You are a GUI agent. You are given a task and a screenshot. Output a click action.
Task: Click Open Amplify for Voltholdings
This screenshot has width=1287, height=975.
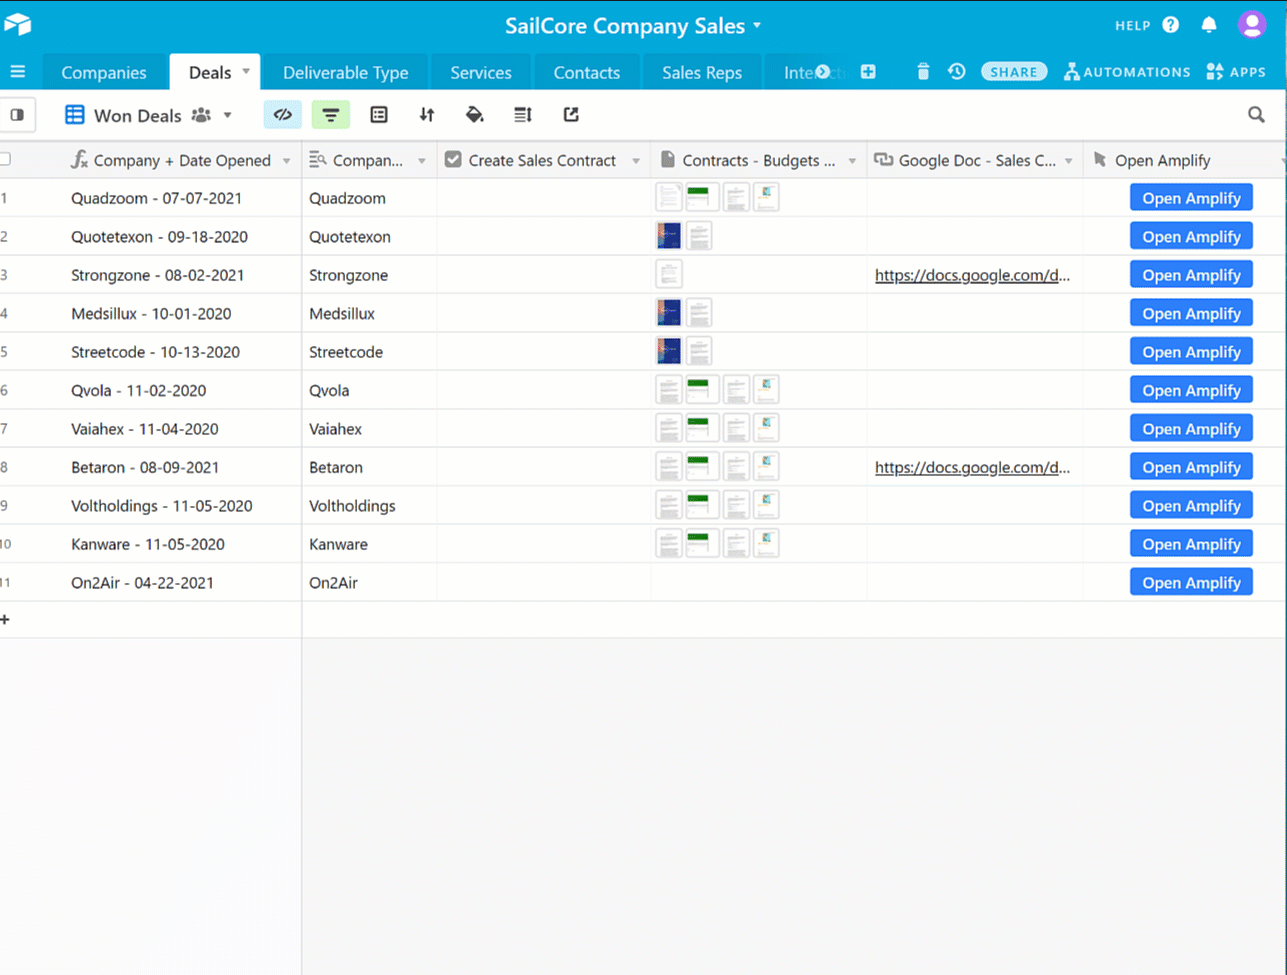coord(1191,506)
